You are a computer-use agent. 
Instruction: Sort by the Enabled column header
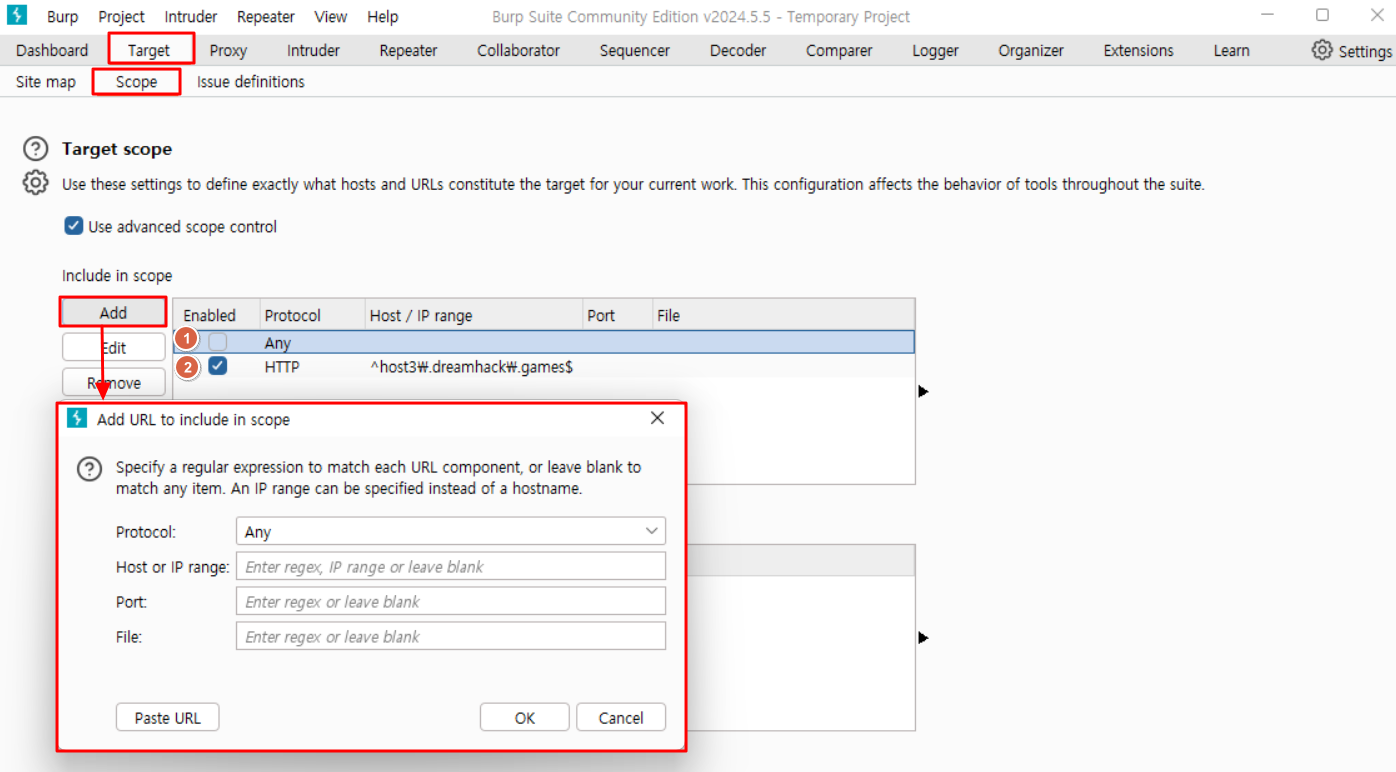pos(216,315)
